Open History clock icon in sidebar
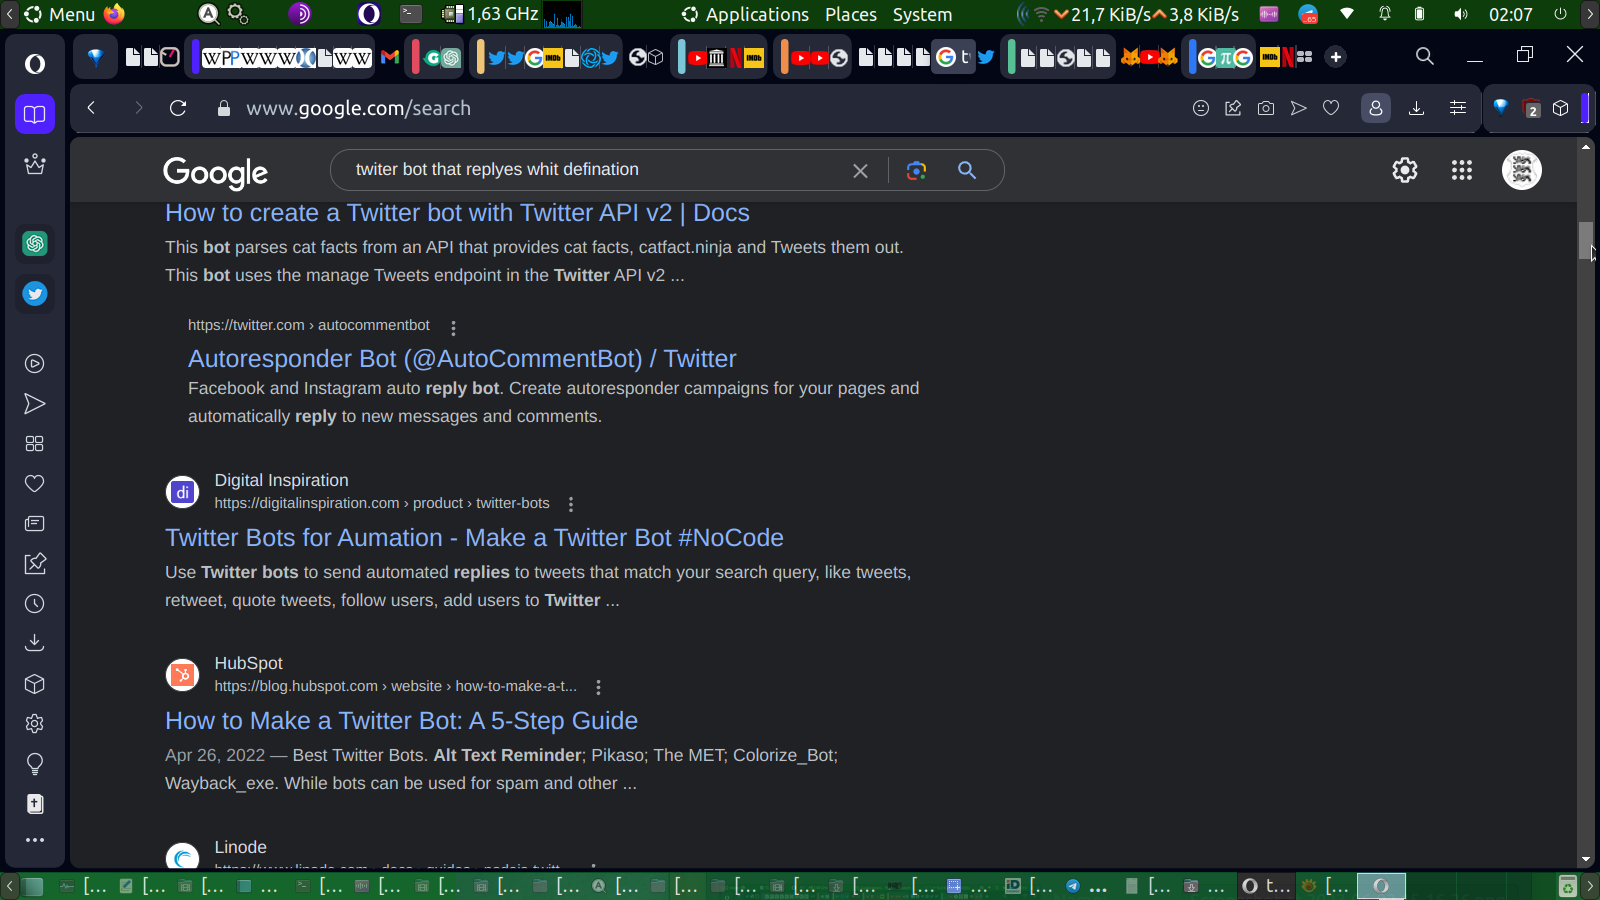 (35, 604)
